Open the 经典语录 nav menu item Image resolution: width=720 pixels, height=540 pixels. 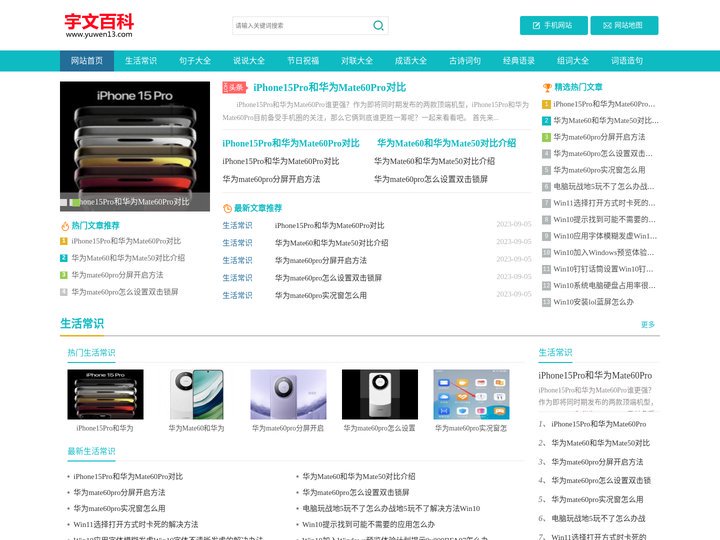(x=519, y=61)
